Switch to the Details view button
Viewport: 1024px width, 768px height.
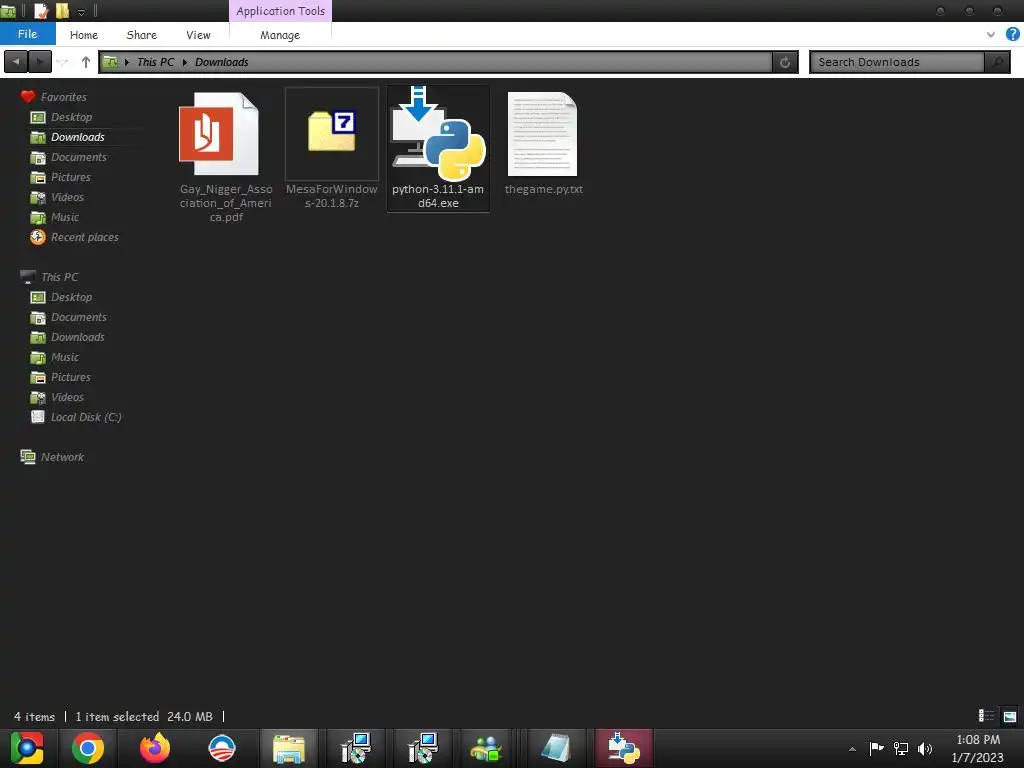986,716
